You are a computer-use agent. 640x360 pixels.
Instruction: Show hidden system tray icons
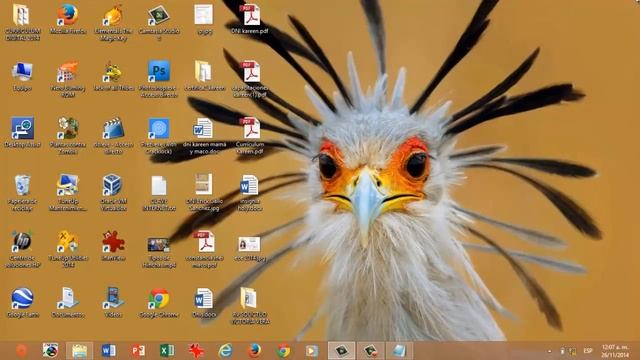point(549,351)
